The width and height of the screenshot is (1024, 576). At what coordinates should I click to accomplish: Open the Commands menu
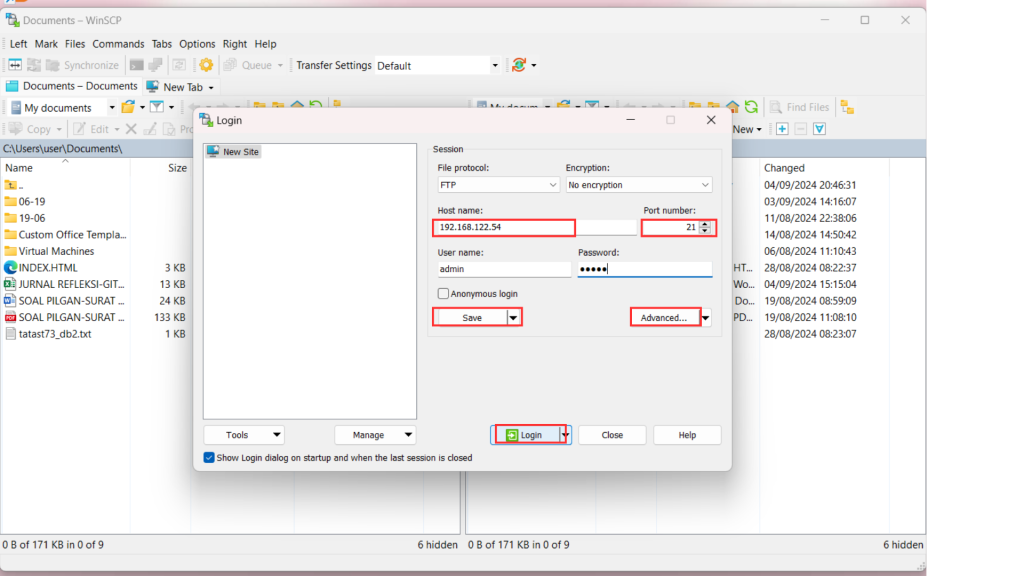coord(118,44)
